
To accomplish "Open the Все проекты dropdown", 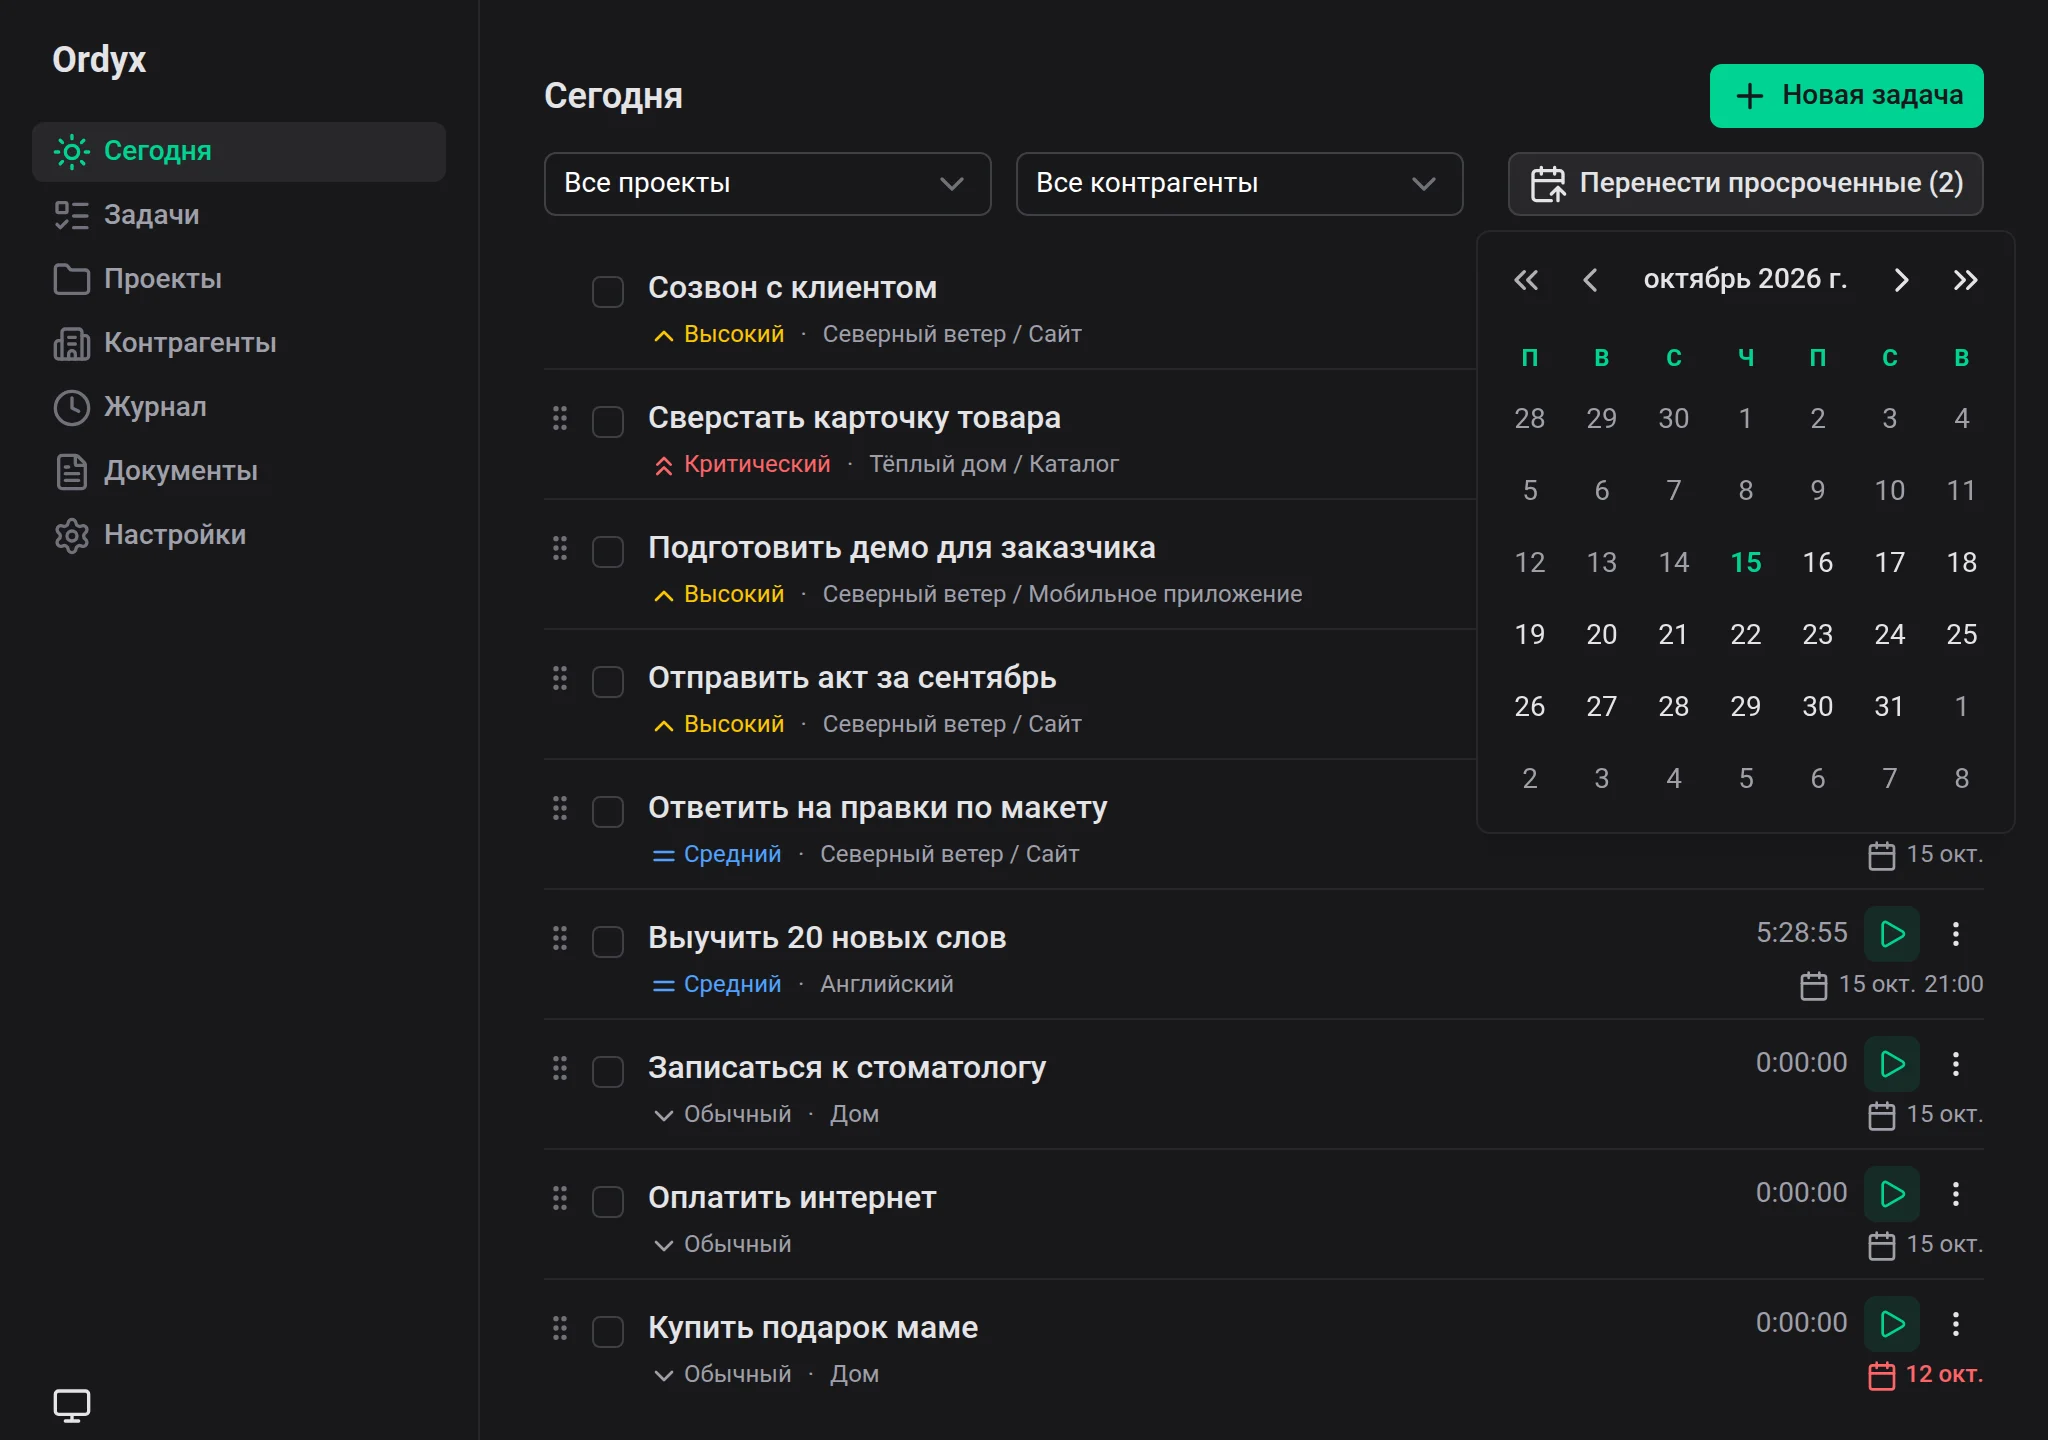I will pos(768,184).
